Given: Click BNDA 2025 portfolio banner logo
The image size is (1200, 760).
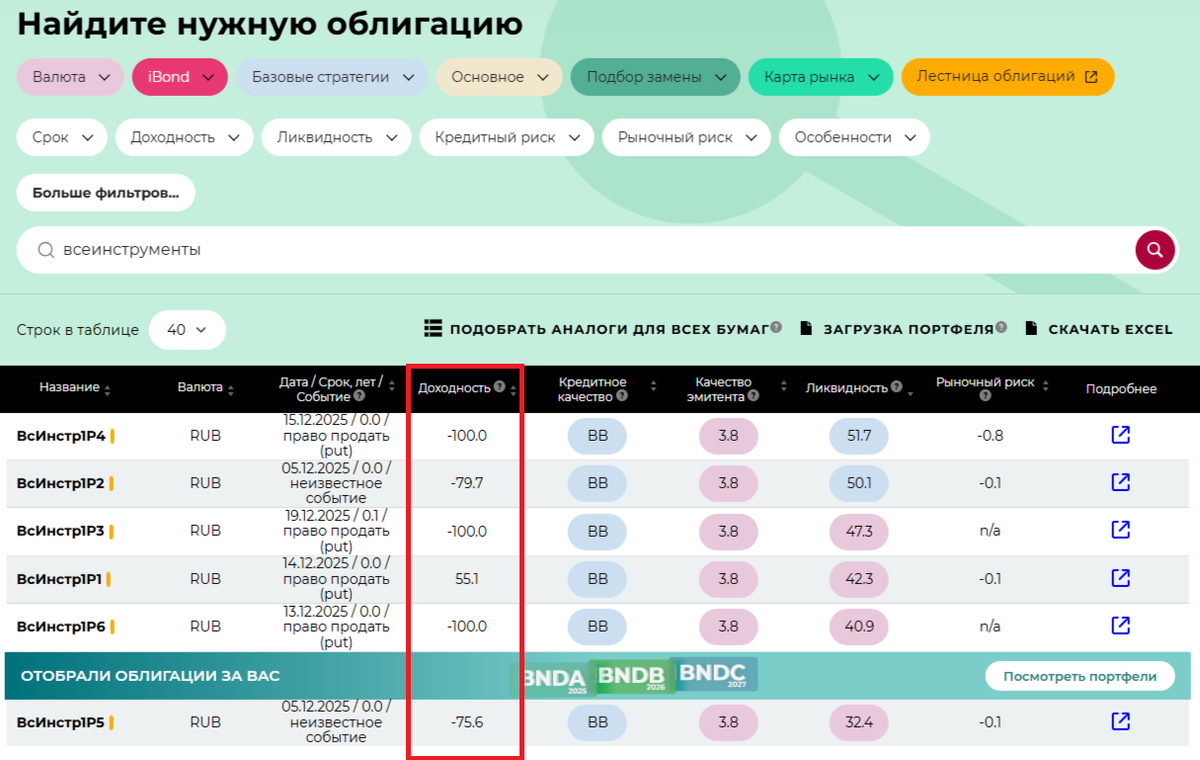Looking at the screenshot, I should point(552,678).
